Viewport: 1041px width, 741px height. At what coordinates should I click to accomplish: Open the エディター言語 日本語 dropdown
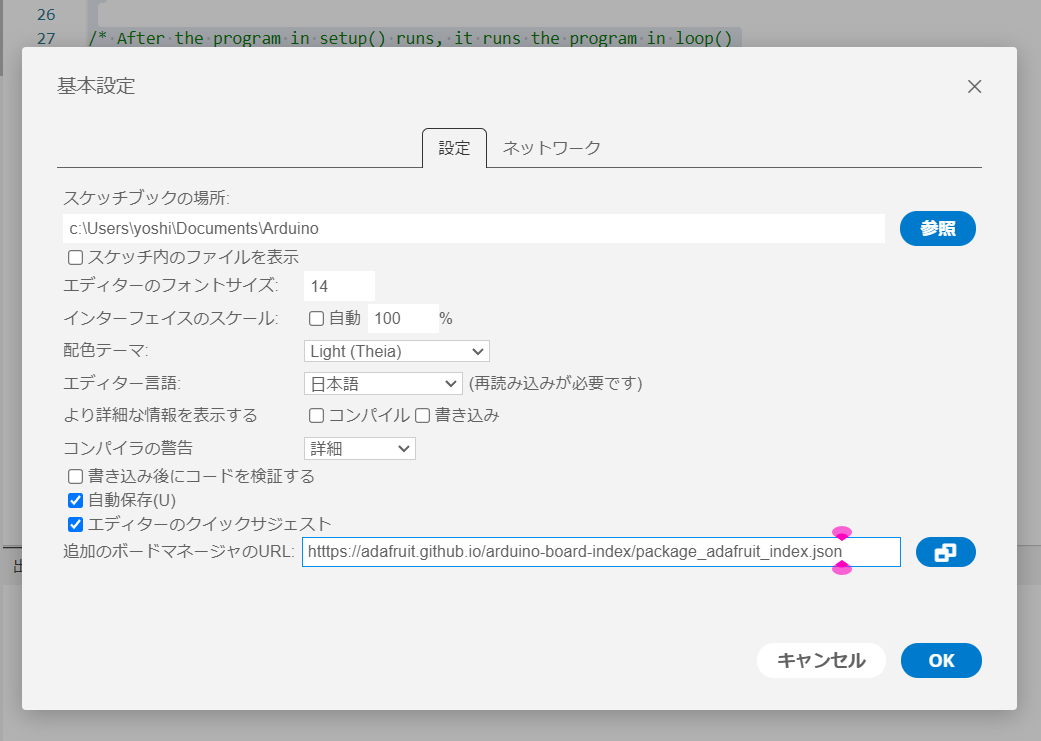(x=383, y=384)
